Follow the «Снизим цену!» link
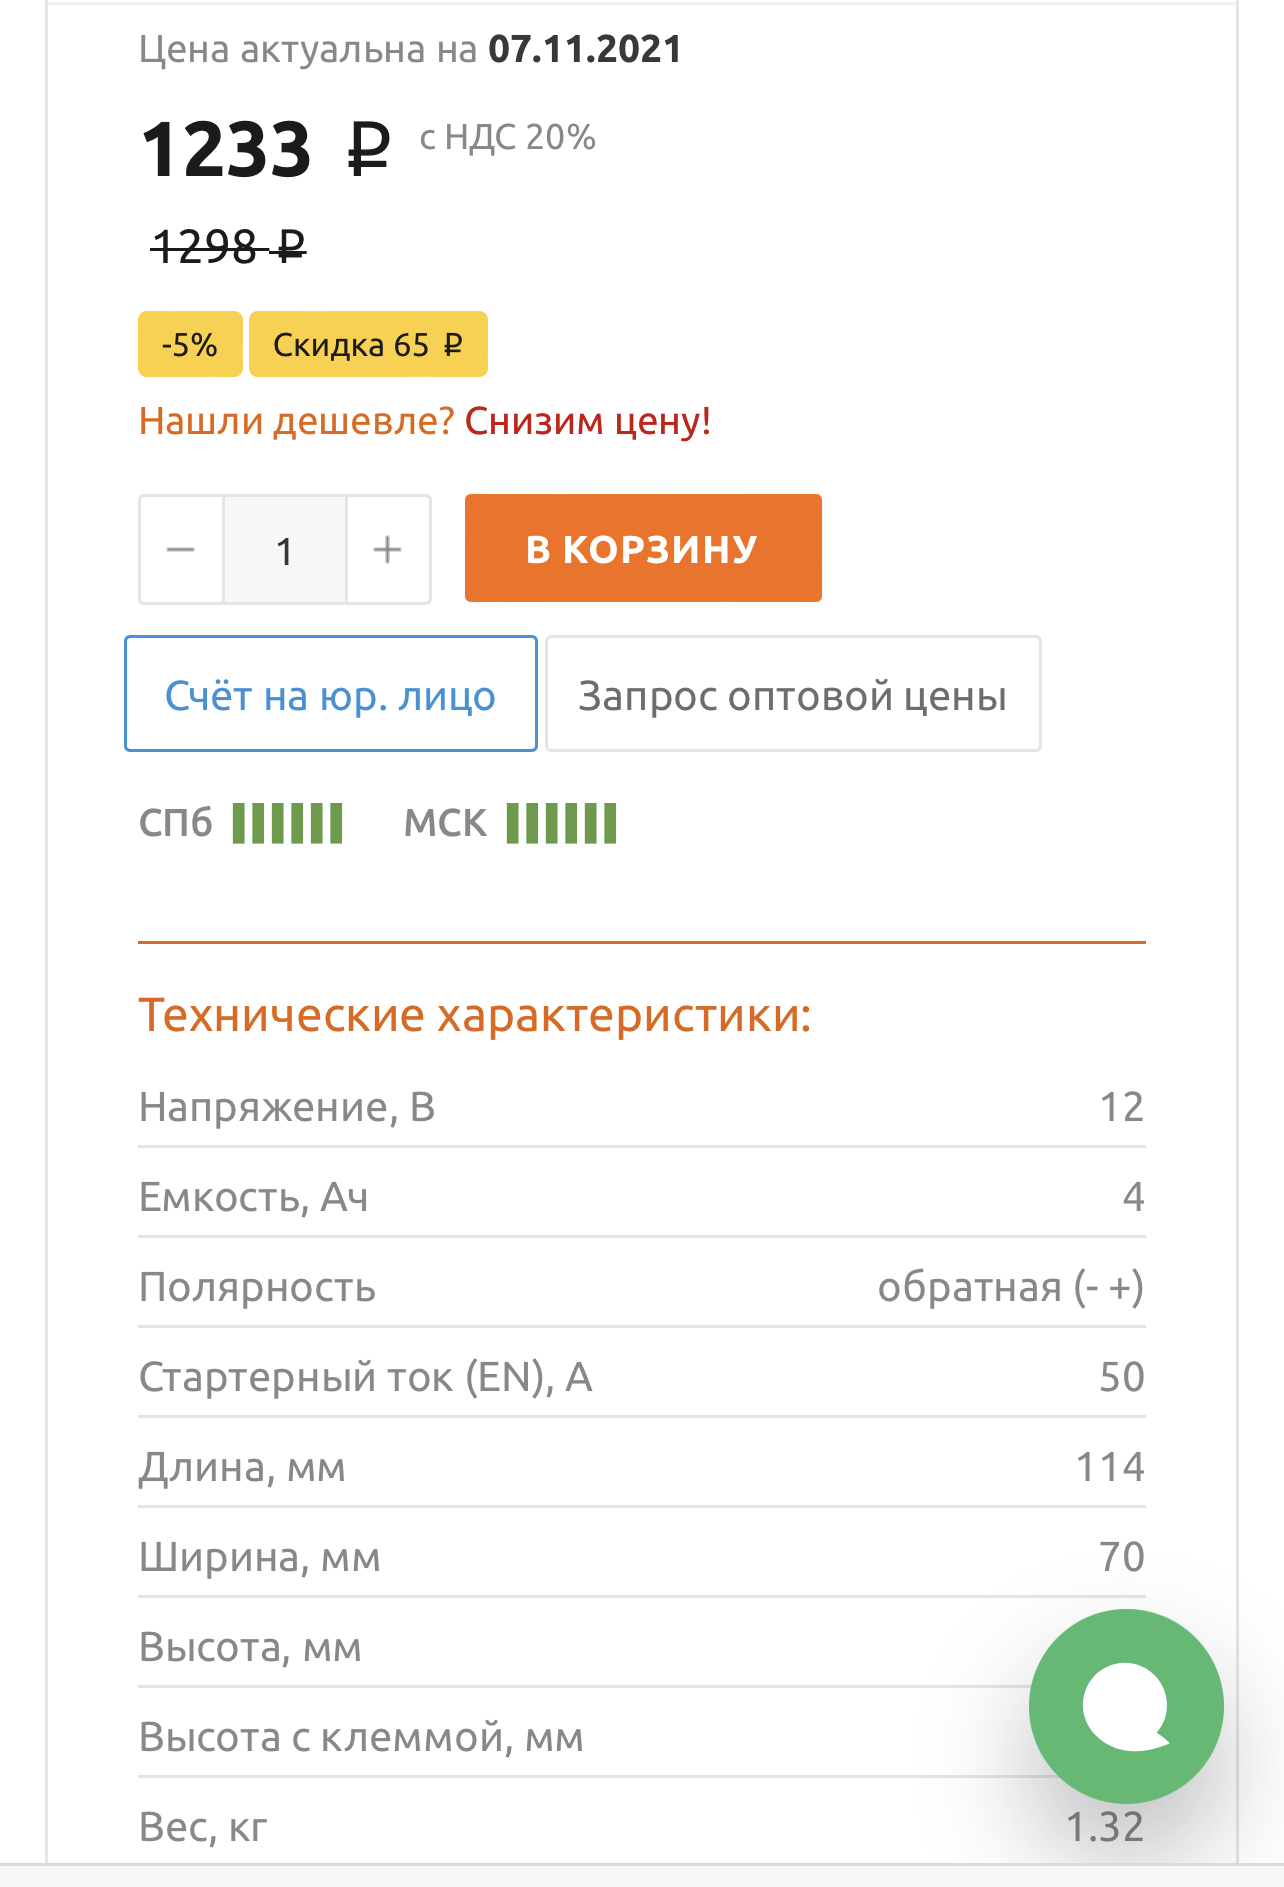Viewport: 1284px width, 1887px height. tap(588, 421)
